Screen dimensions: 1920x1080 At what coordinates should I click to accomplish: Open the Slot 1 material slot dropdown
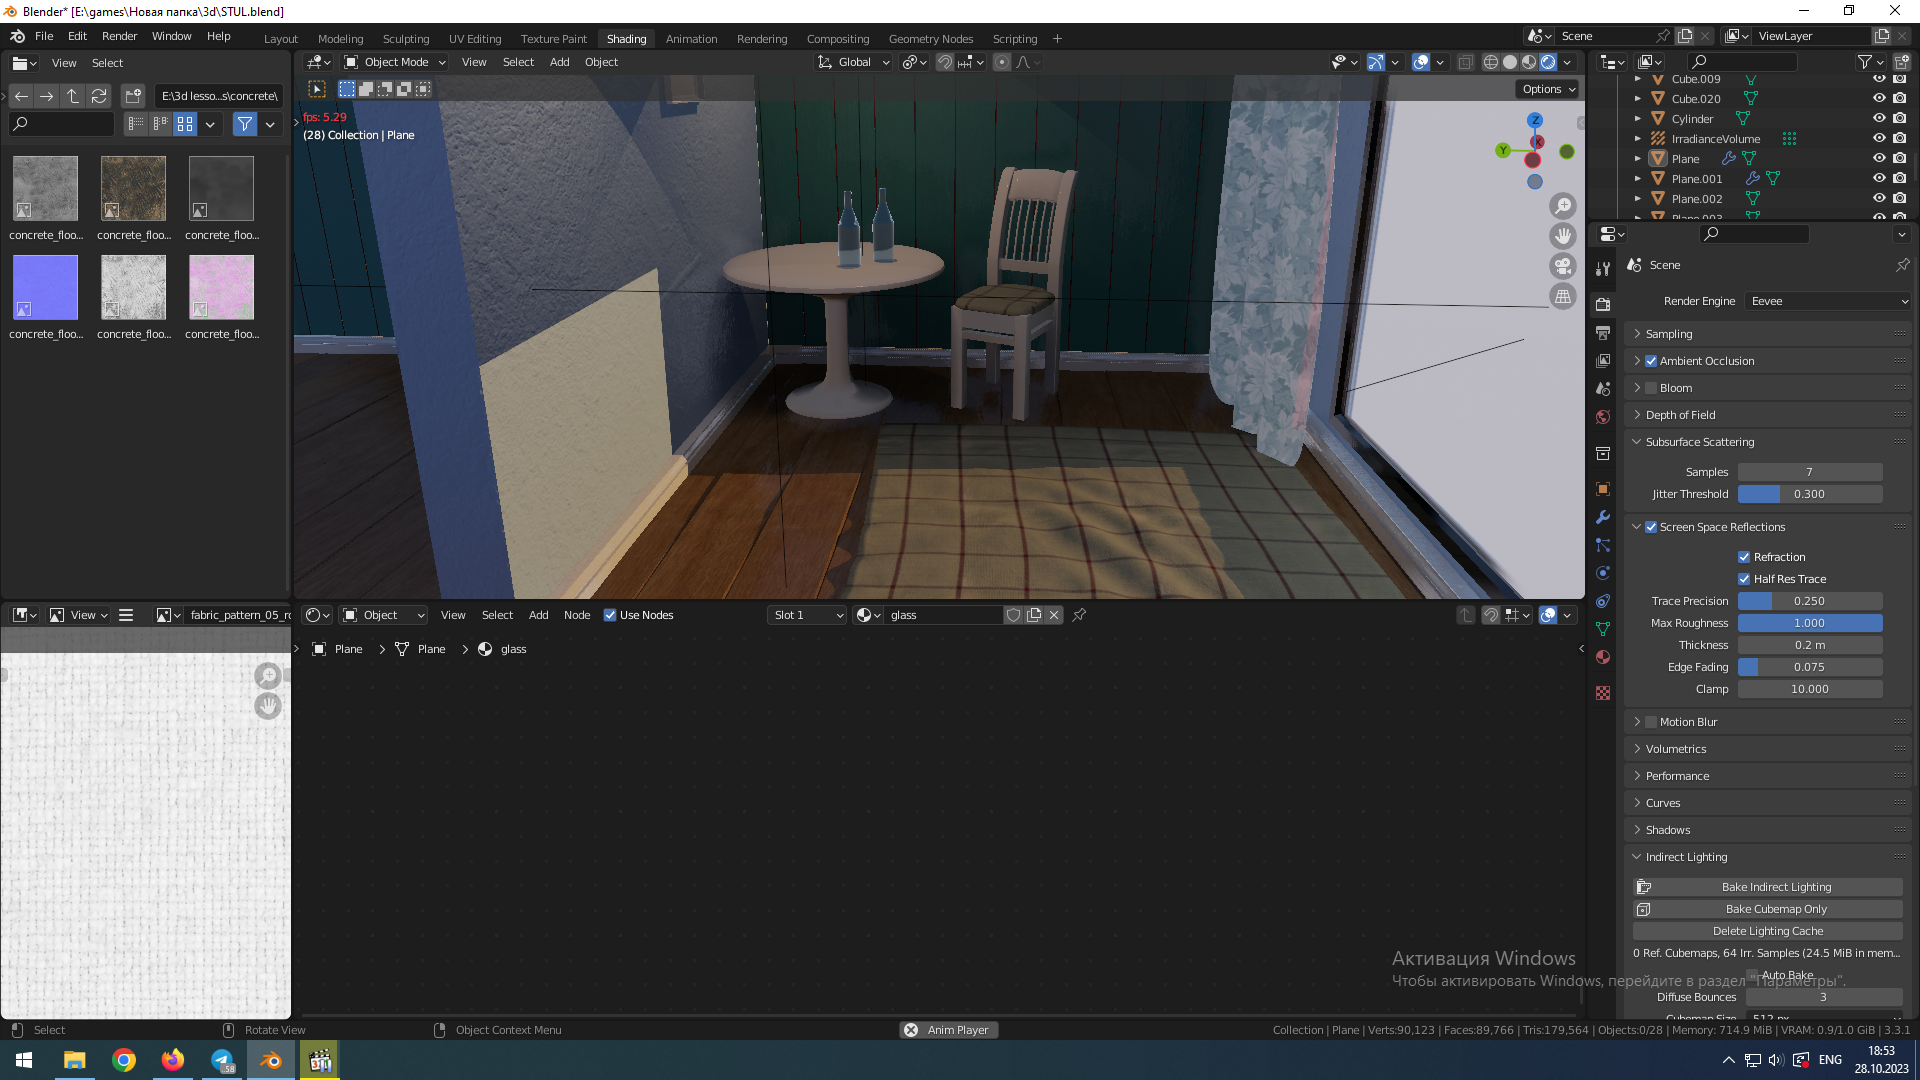tap(808, 615)
